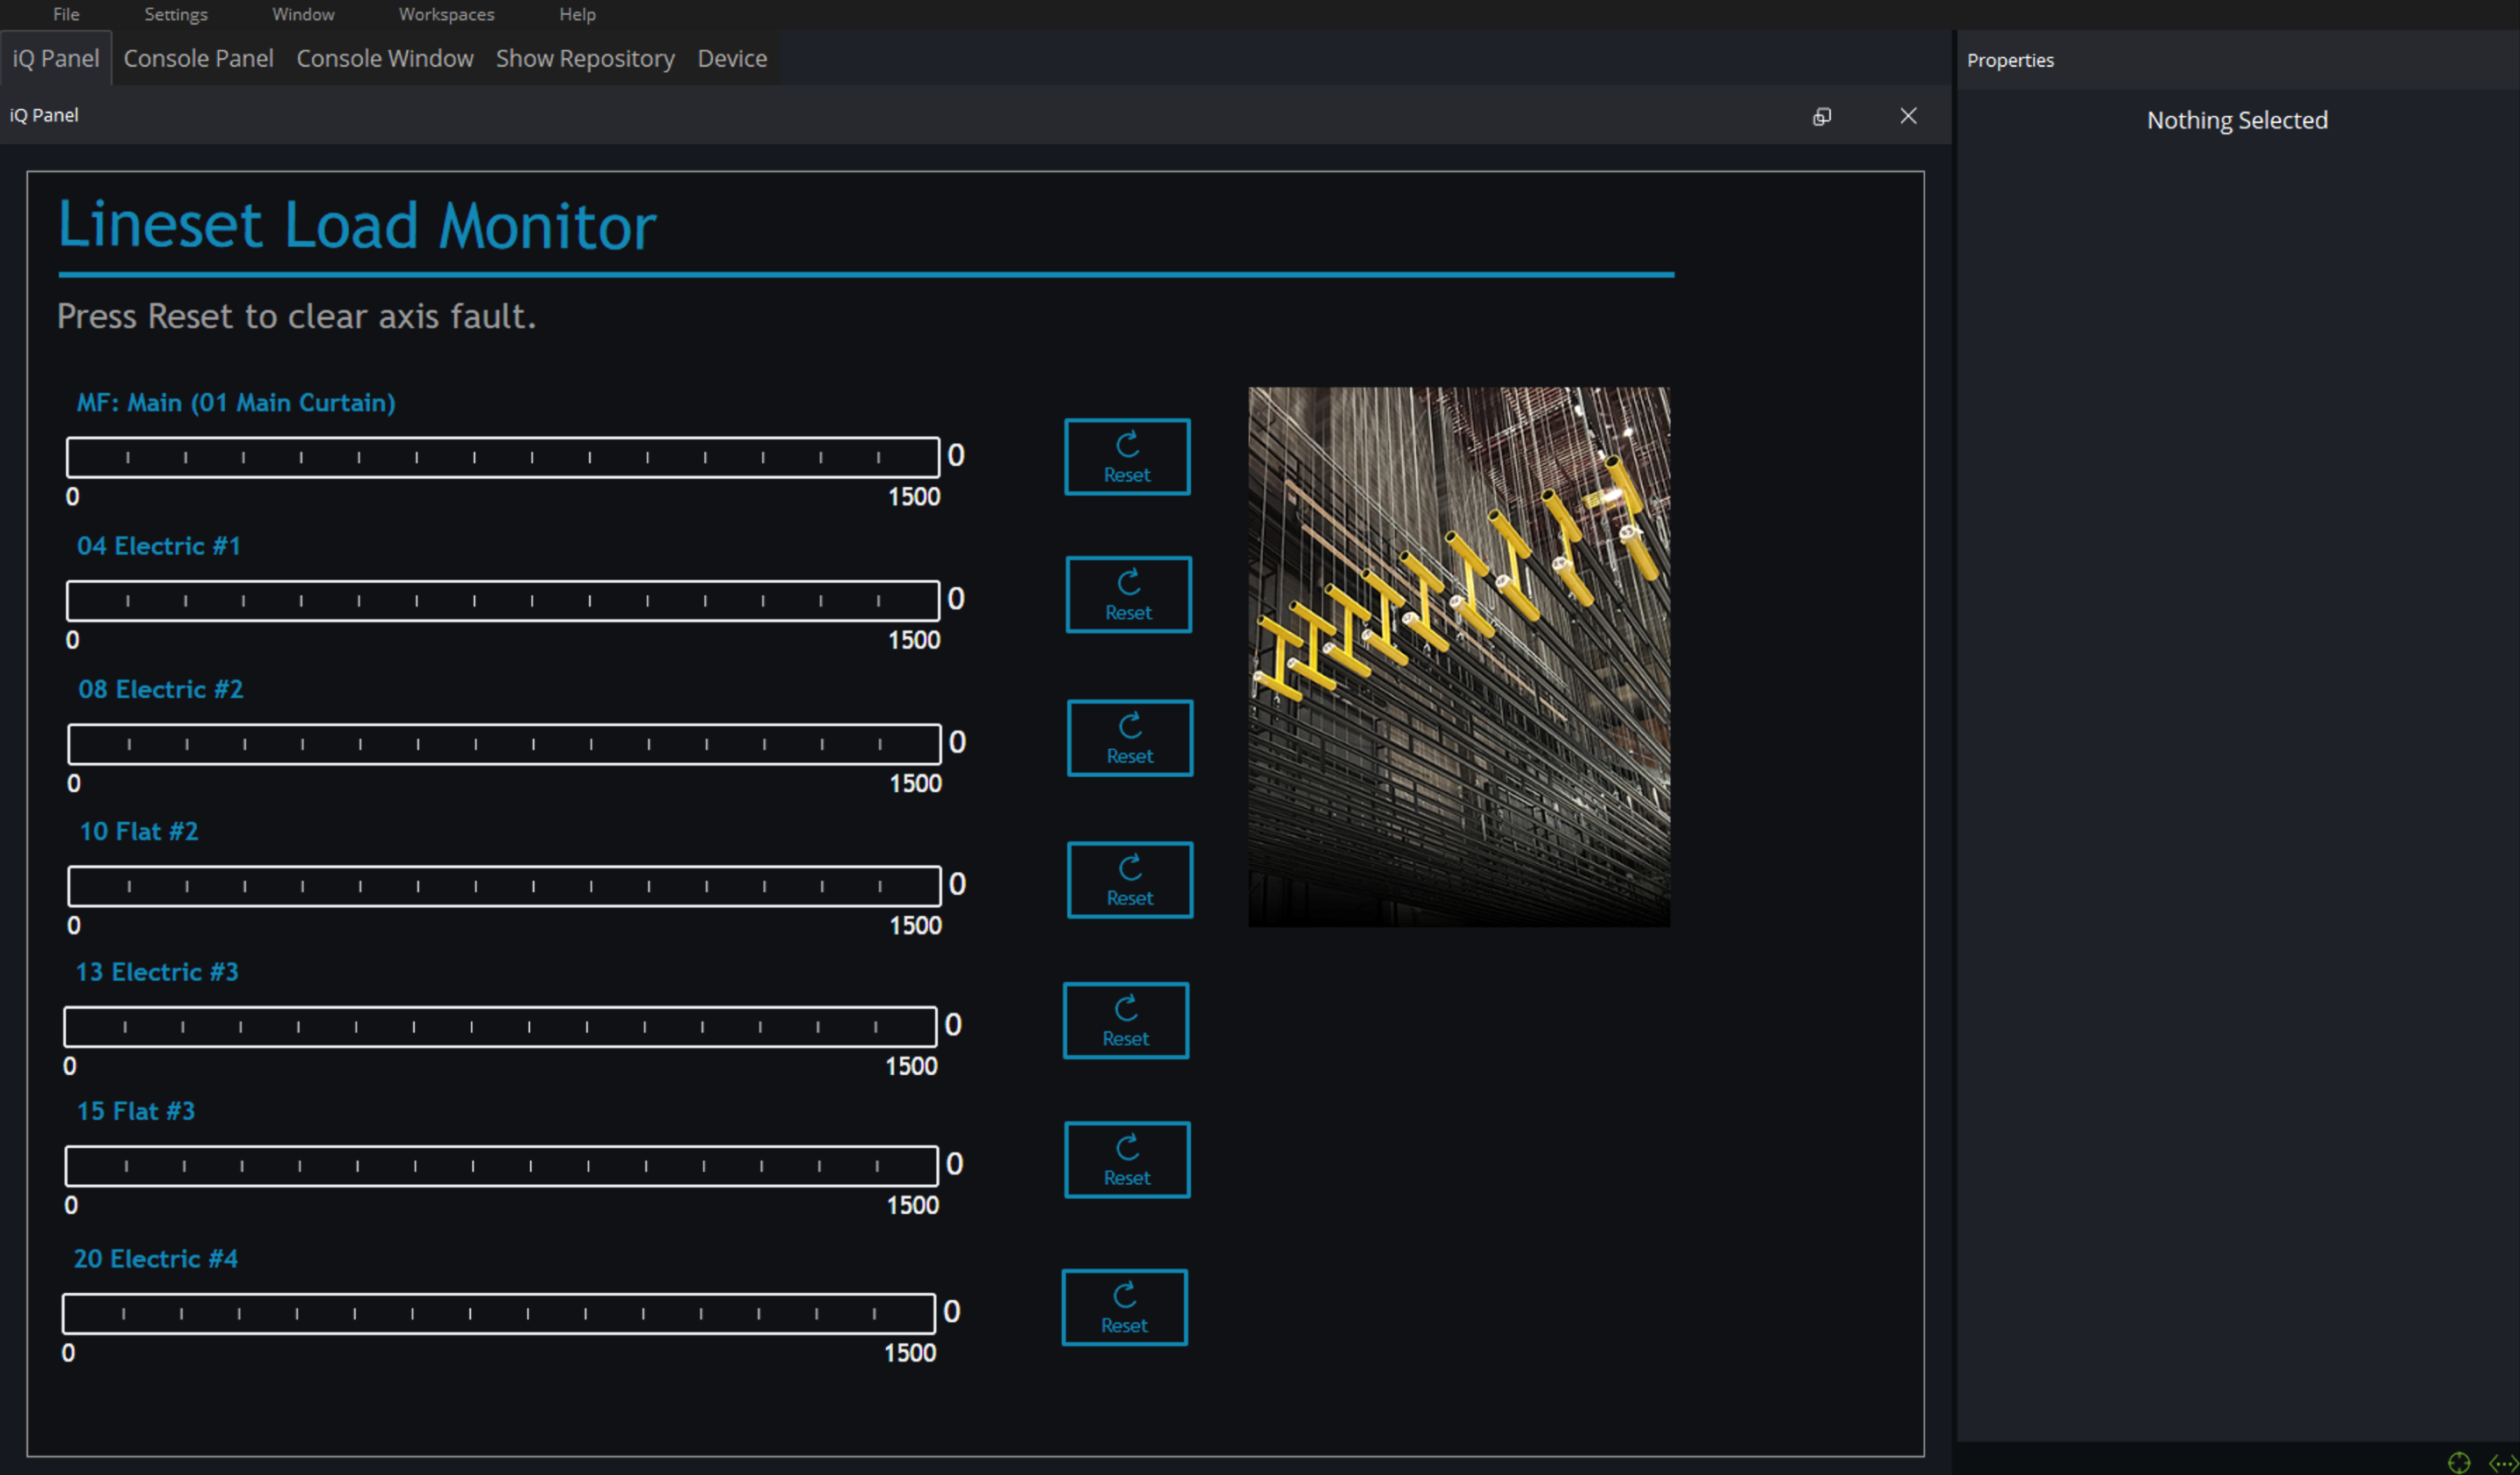Open the Settings menu

[176, 14]
